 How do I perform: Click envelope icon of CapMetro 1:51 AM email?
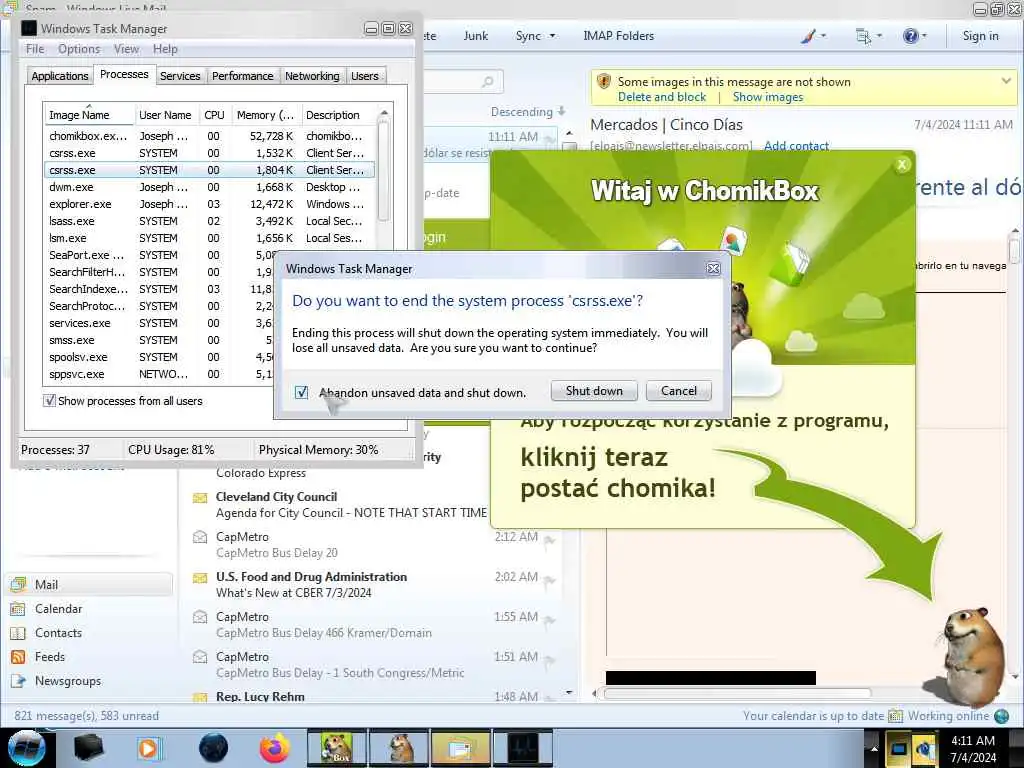[200, 657]
